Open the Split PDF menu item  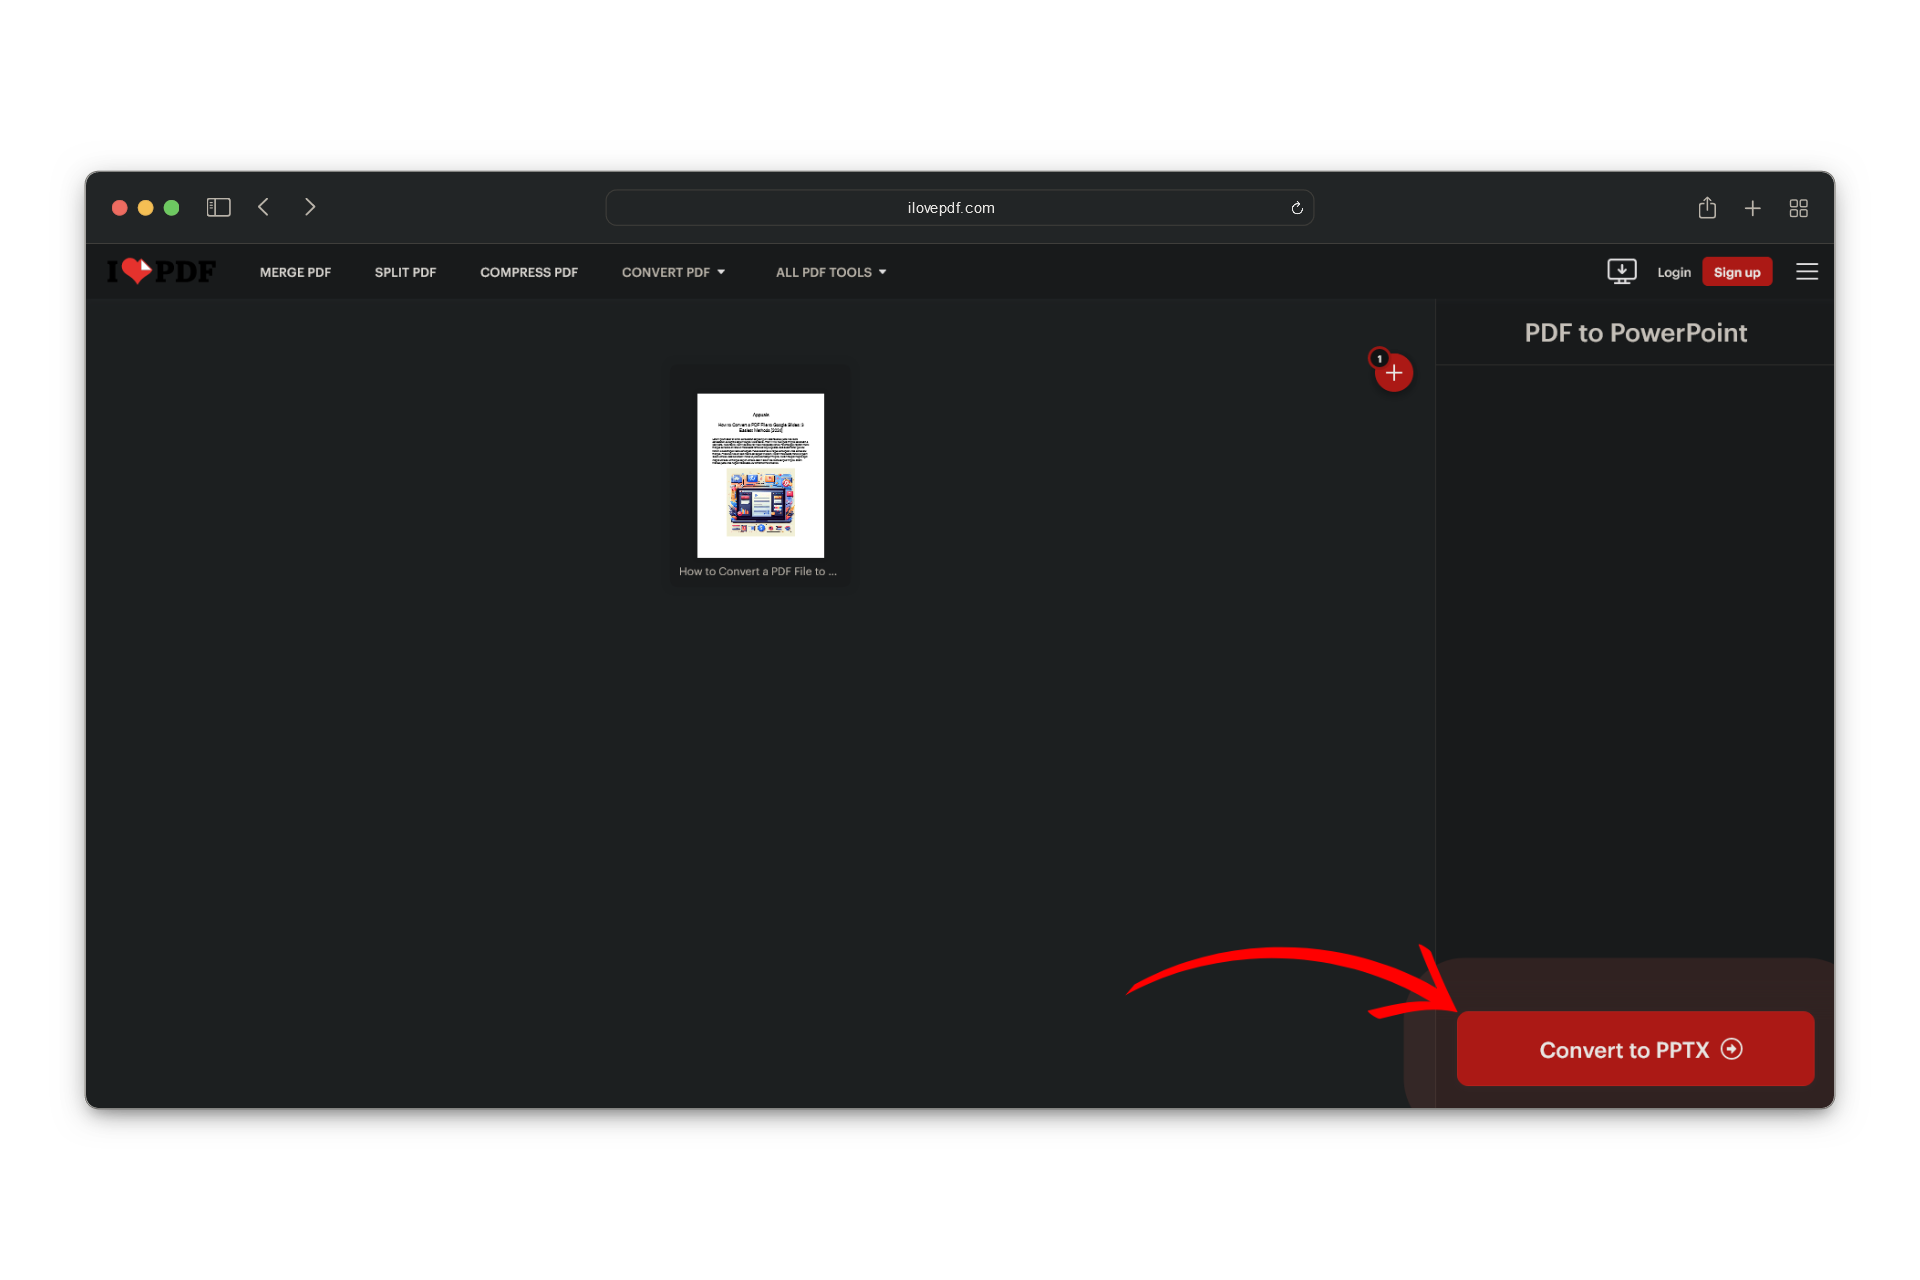pos(405,272)
